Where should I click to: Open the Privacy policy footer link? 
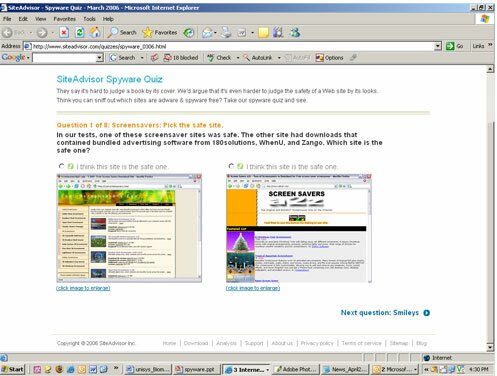click(x=317, y=343)
